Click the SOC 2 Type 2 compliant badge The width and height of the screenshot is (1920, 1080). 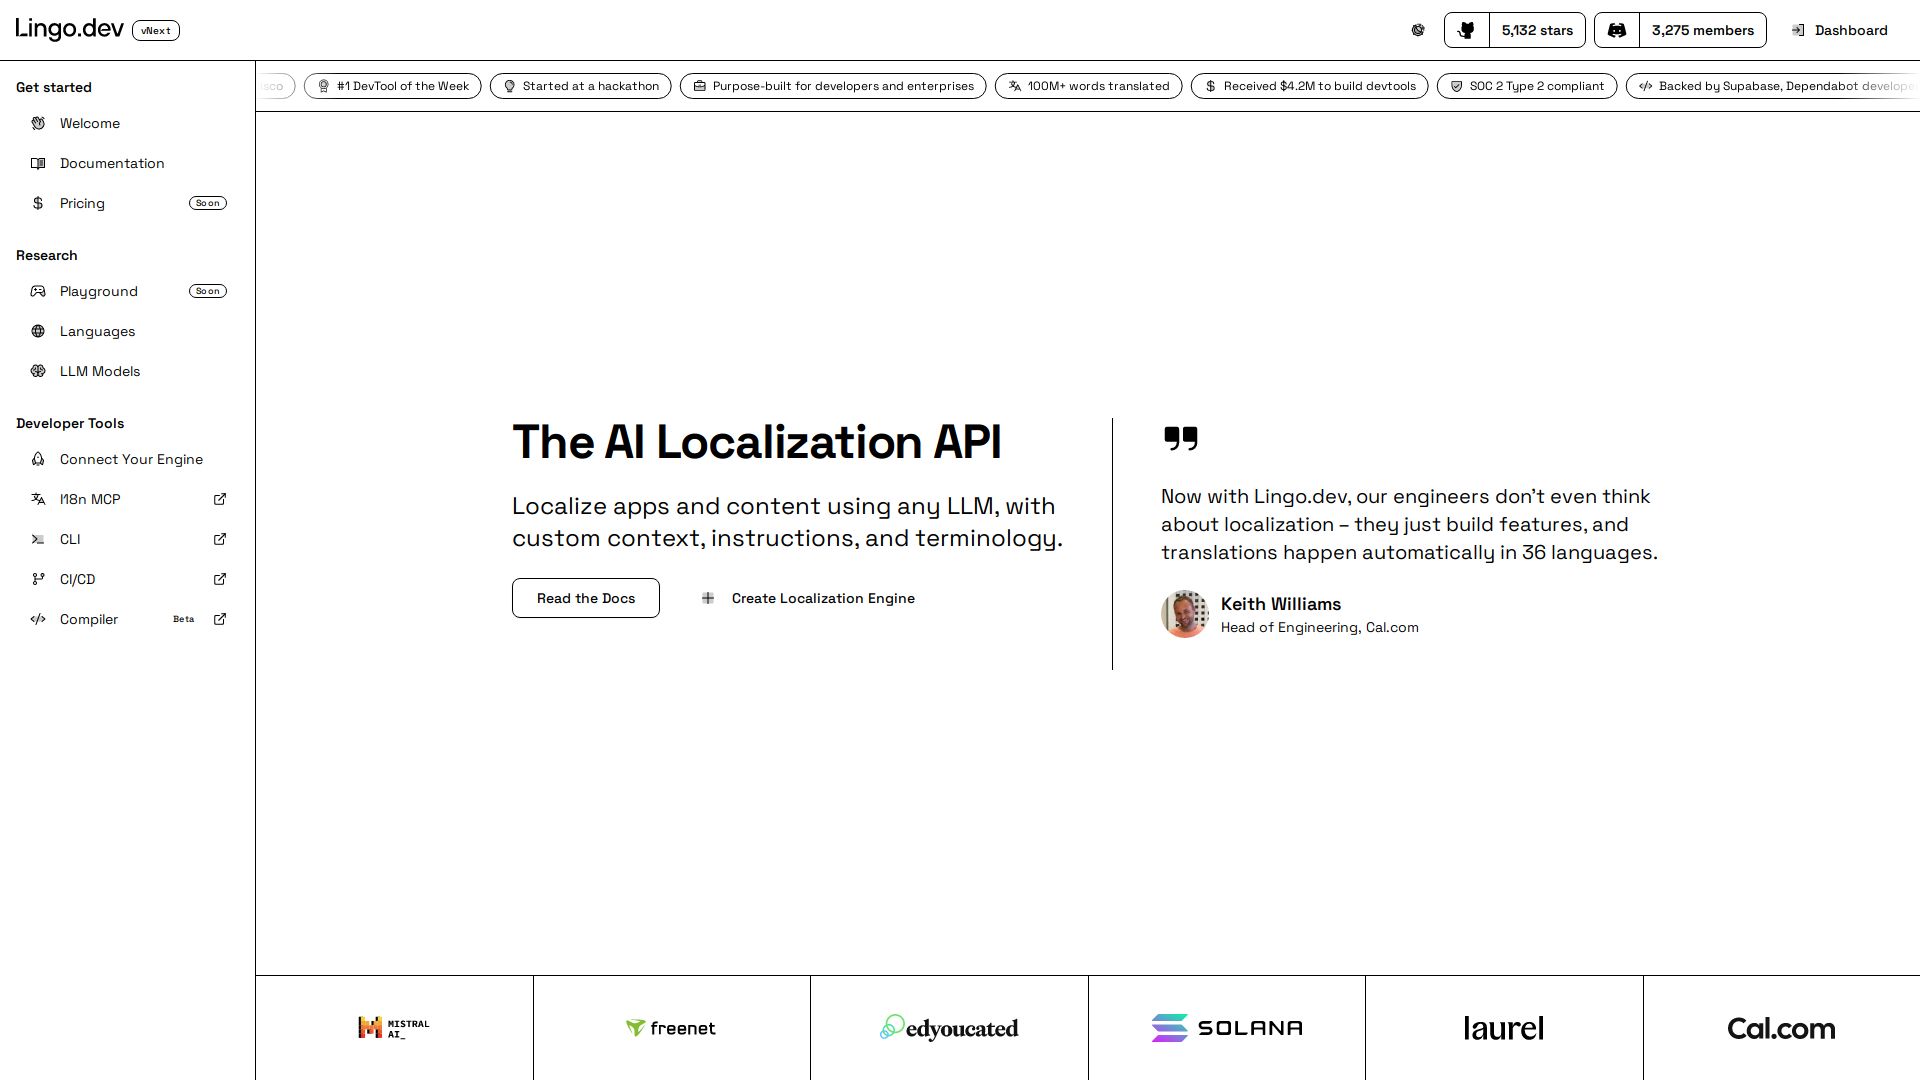tap(1526, 86)
